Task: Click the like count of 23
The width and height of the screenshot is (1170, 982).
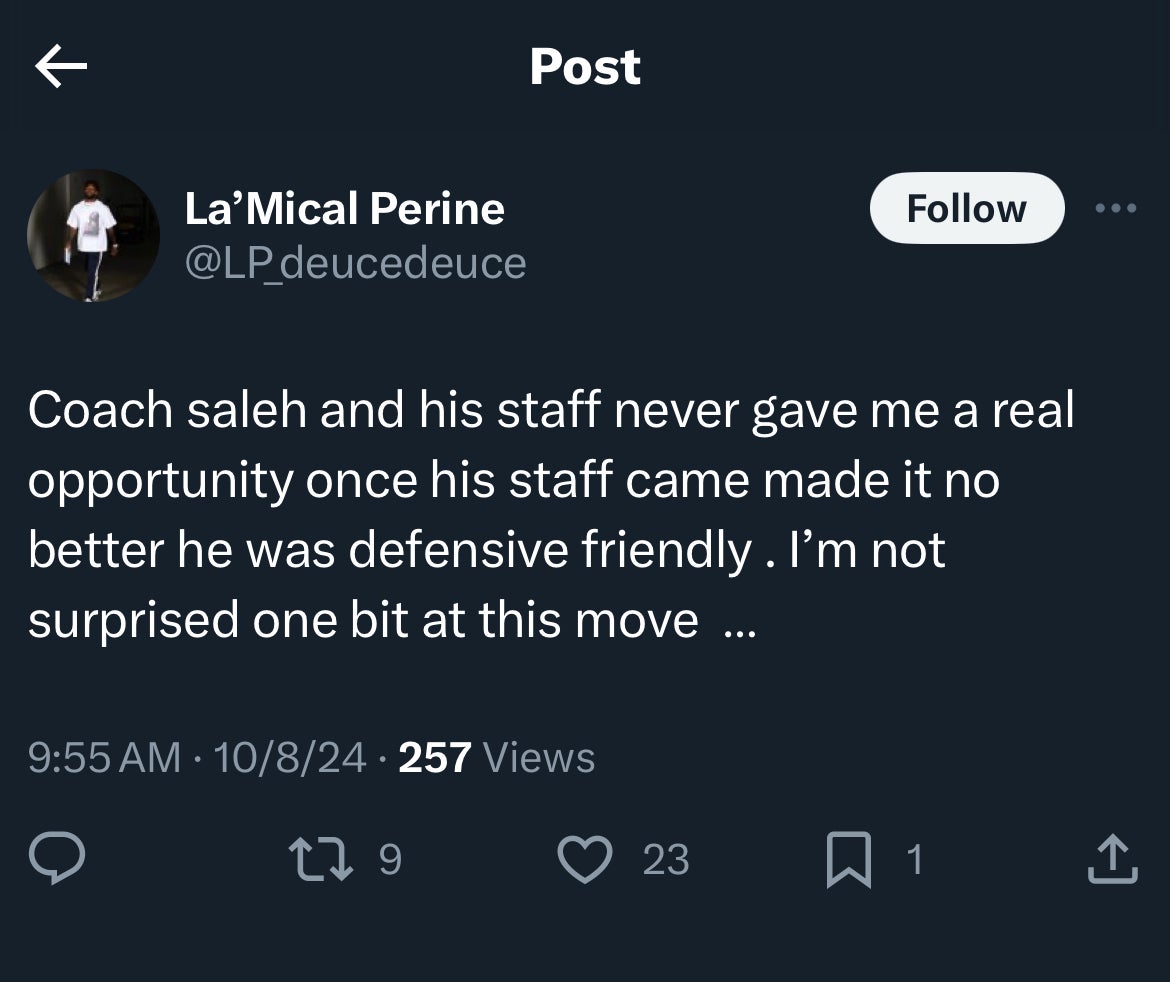Action: pyautogui.click(x=665, y=859)
